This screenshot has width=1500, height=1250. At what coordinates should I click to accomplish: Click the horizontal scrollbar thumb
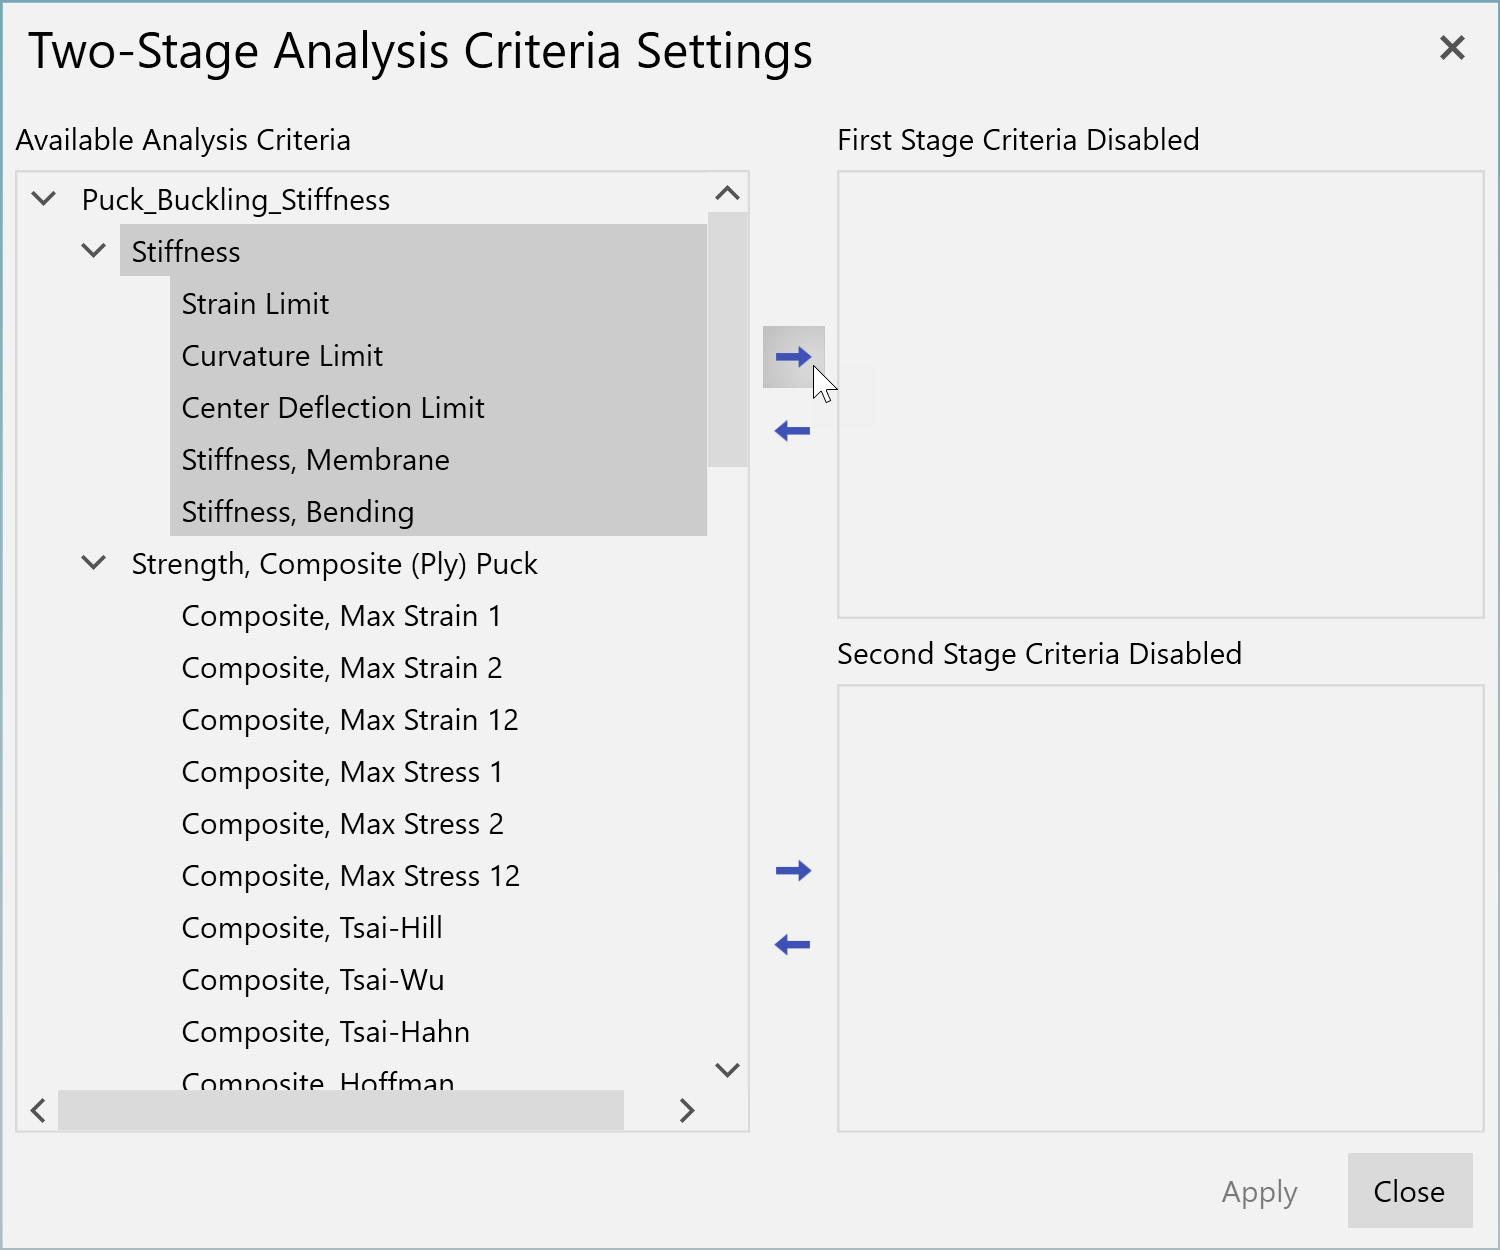(341, 1110)
